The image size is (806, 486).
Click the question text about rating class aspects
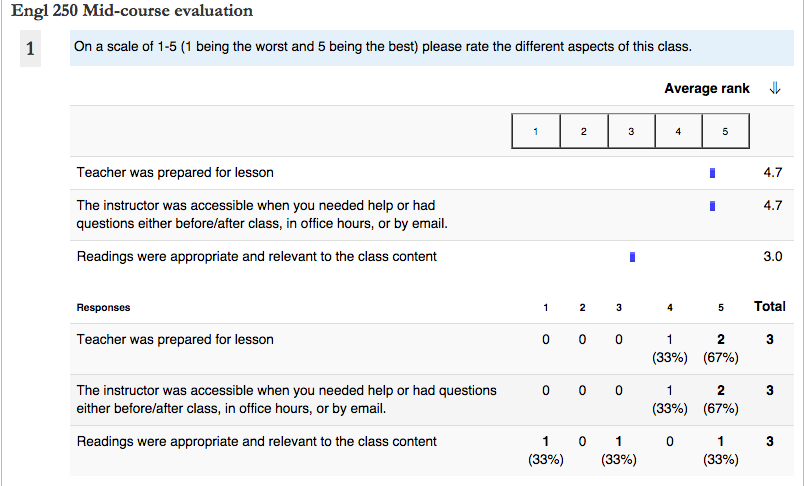[383, 47]
